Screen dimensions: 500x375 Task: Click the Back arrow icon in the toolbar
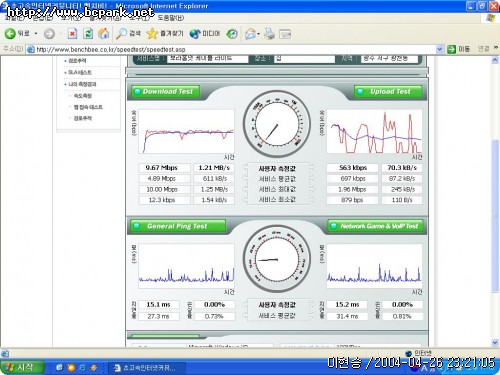tap(10, 33)
